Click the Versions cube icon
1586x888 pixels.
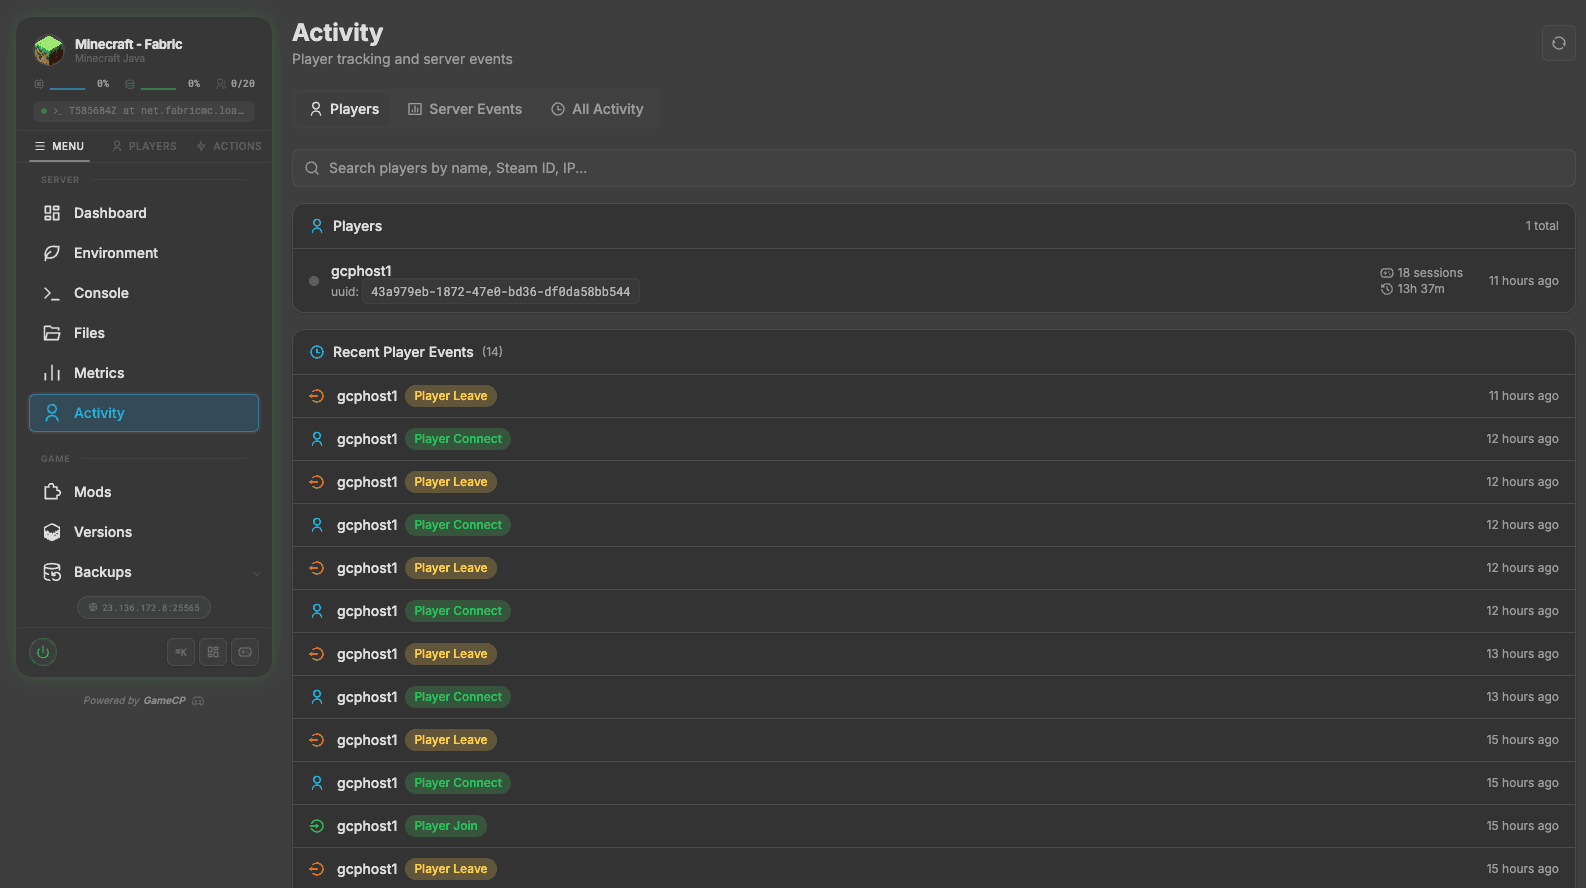[x=52, y=532]
